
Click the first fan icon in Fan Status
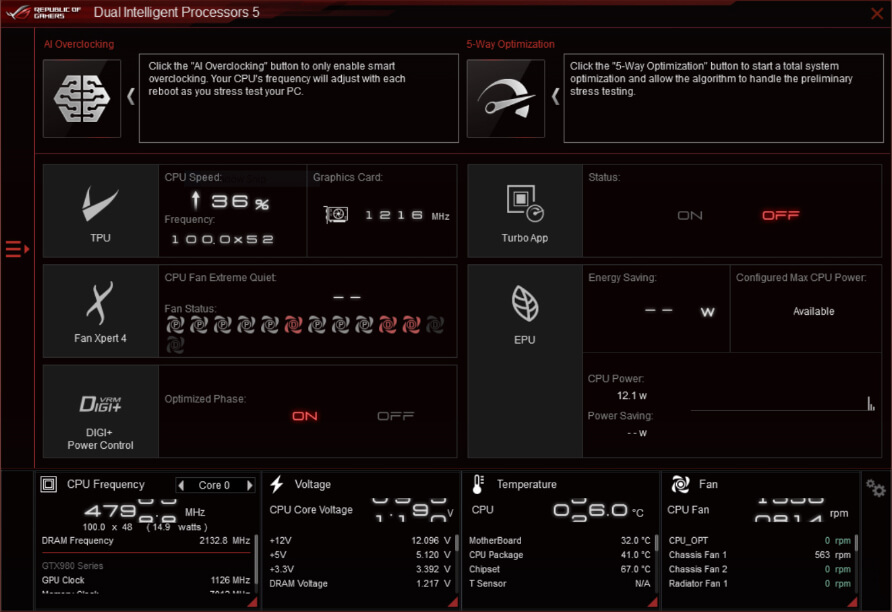click(x=175, y=325)
